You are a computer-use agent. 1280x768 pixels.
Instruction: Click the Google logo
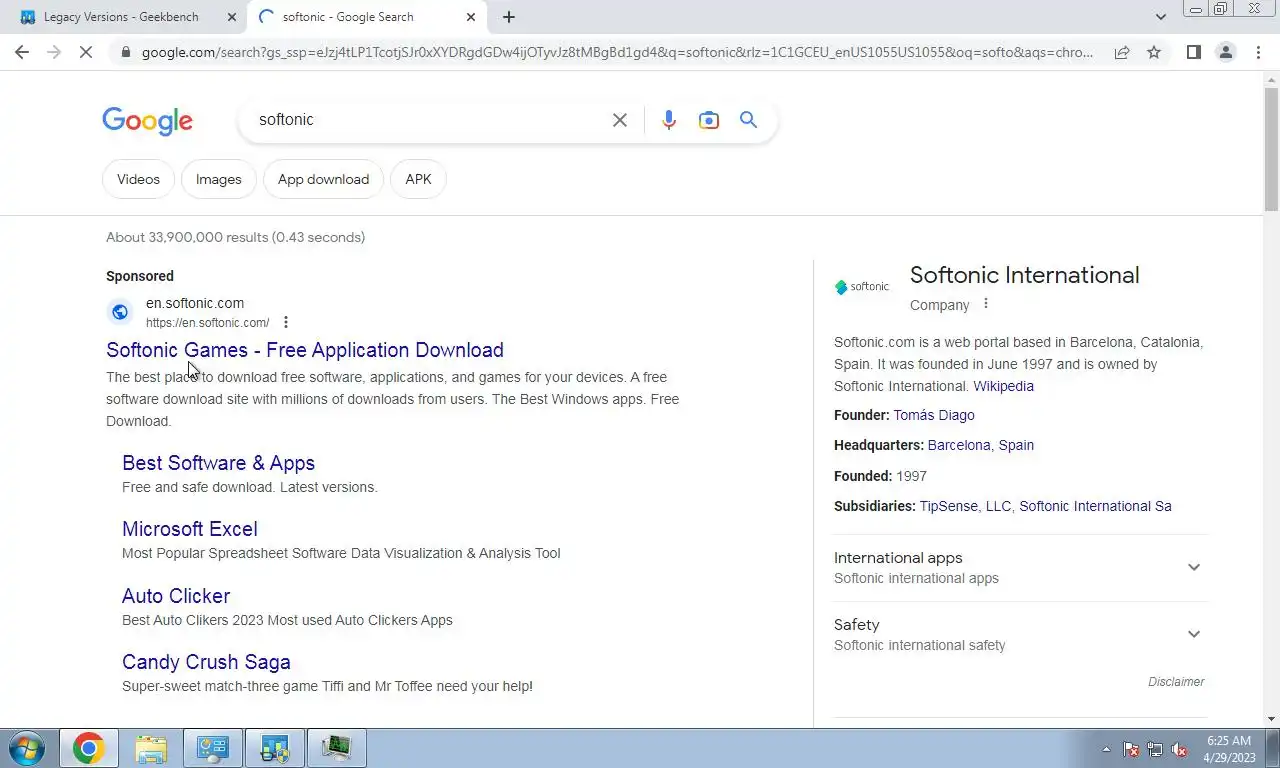pos(147,120)
